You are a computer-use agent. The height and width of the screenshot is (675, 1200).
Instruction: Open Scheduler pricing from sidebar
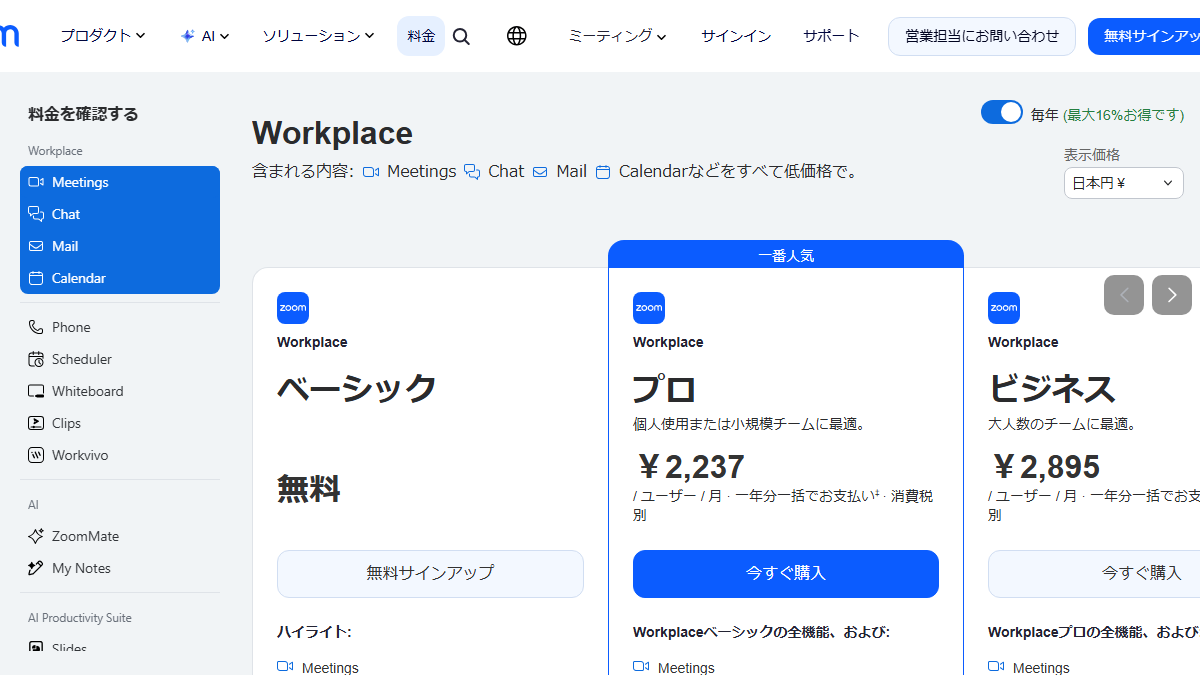click(120, 359)
